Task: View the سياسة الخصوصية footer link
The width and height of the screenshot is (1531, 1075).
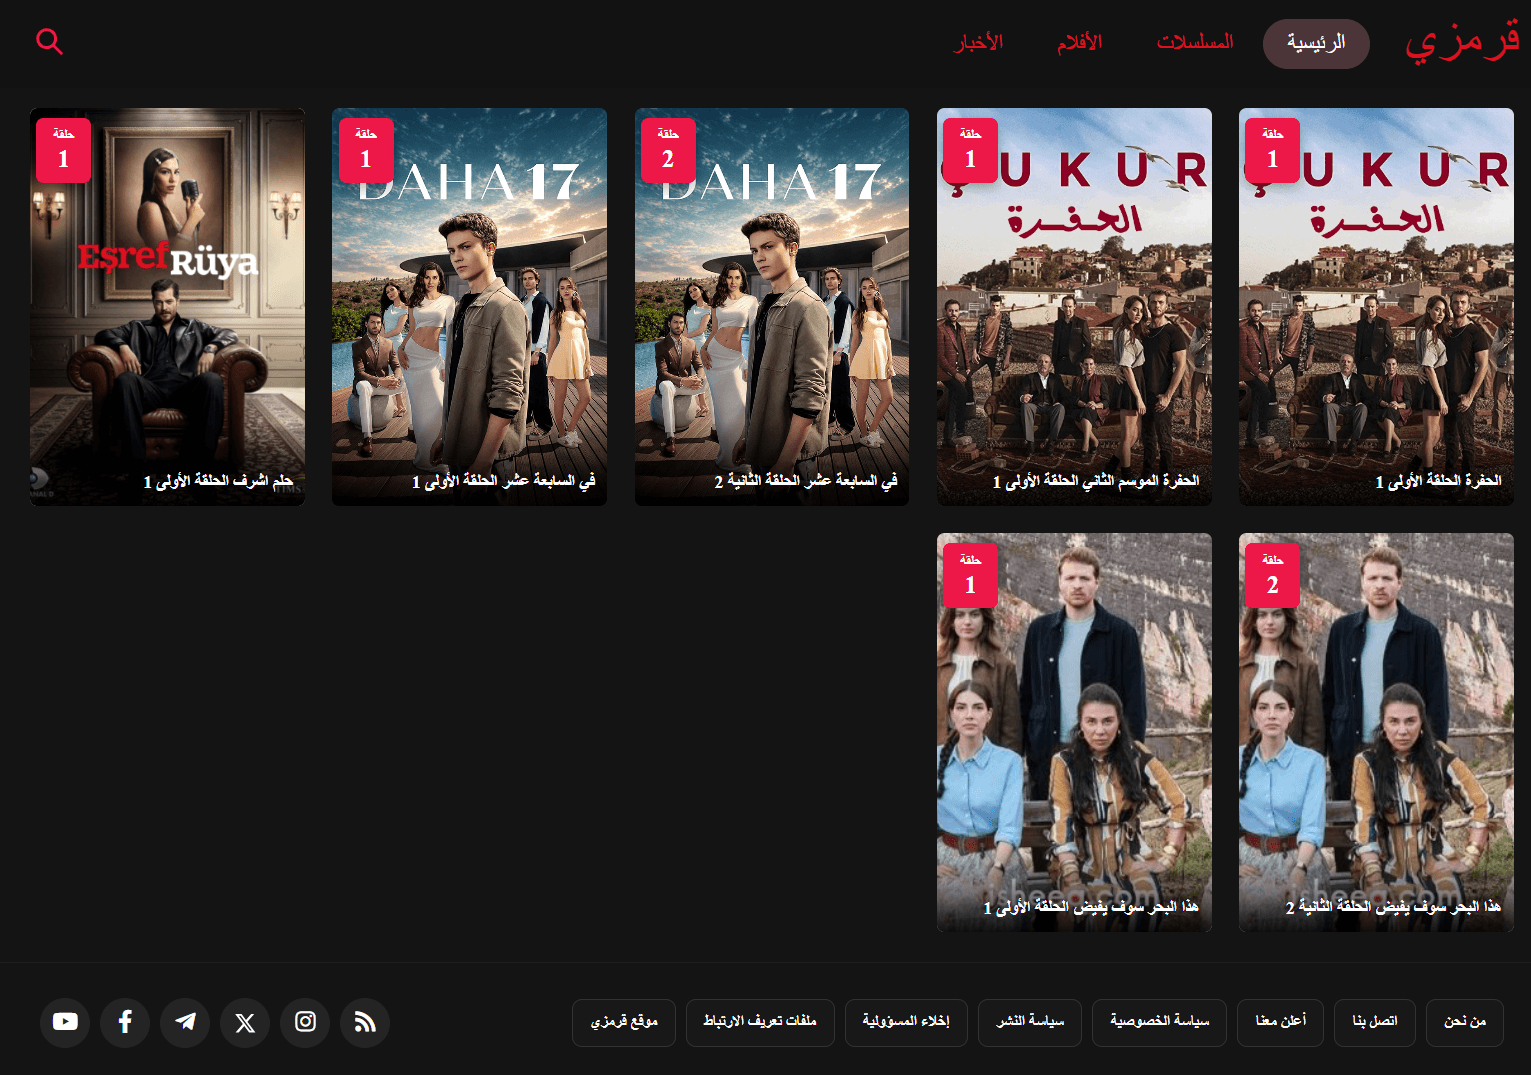Action: [x=1160, y=1022]
